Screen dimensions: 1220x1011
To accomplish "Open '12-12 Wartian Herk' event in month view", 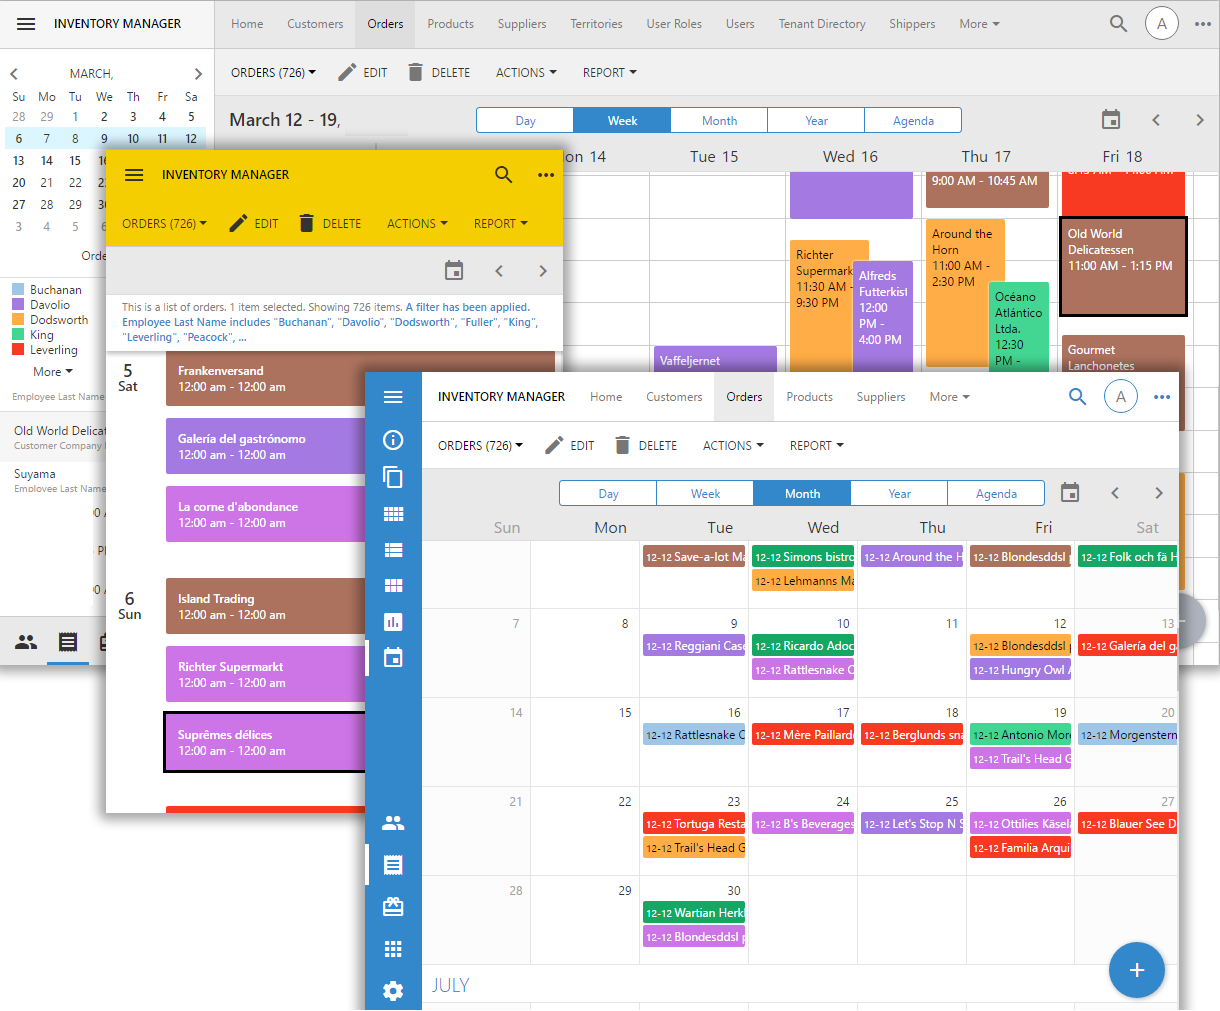I will pos(694,913).
